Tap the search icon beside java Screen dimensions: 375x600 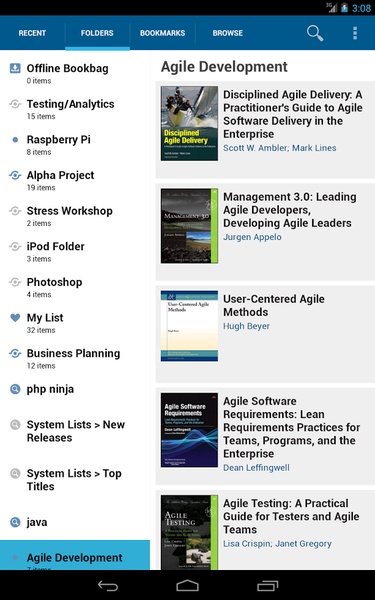click(x=15, y=522)
